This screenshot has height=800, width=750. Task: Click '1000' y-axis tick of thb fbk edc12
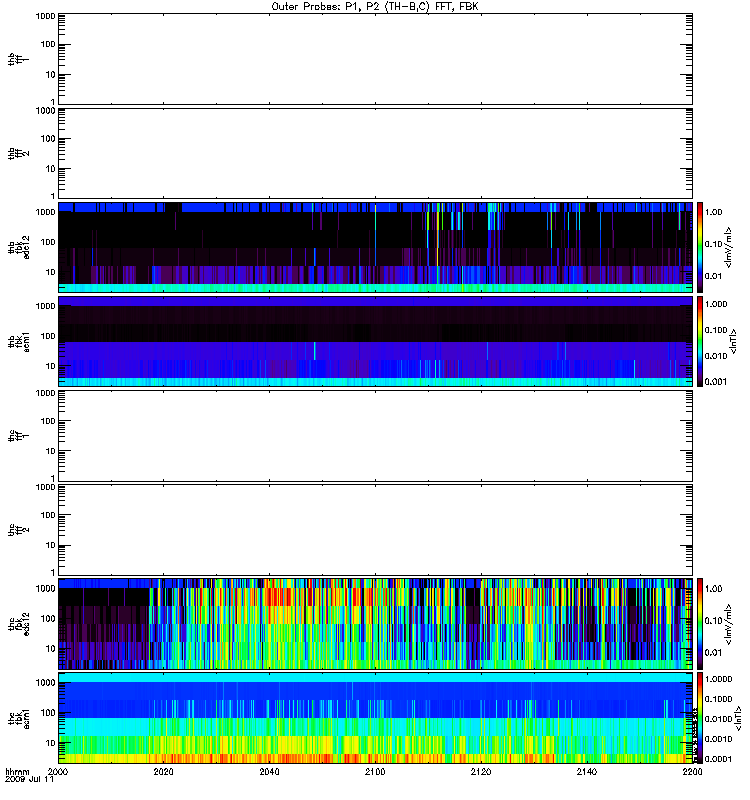click(45, 212)
